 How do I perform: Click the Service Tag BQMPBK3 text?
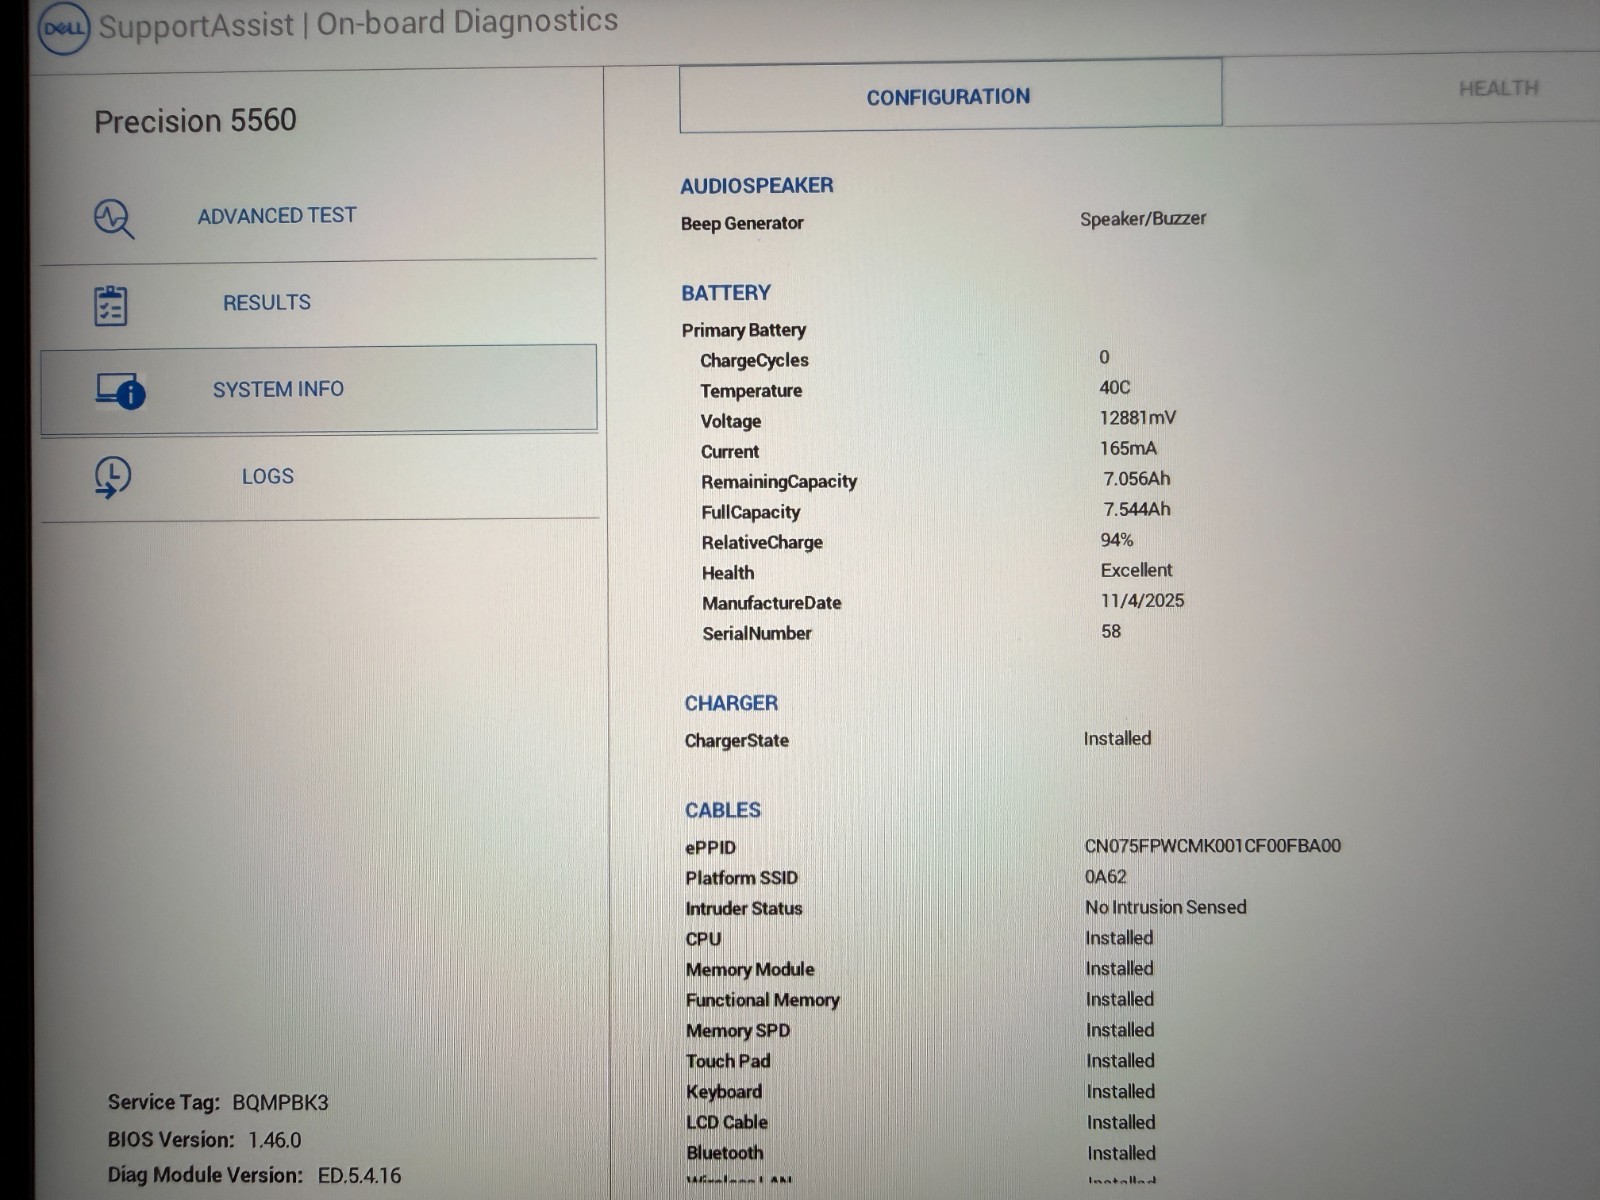218,1103
